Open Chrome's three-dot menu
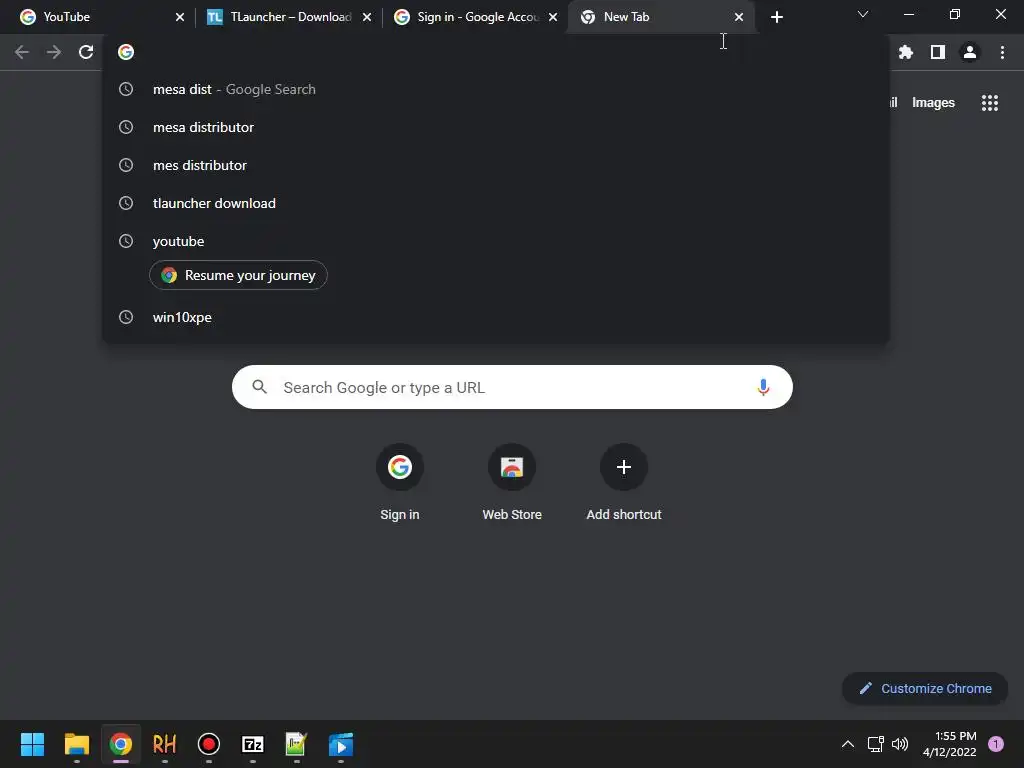1024x768 pixels. coord(1002,52)
